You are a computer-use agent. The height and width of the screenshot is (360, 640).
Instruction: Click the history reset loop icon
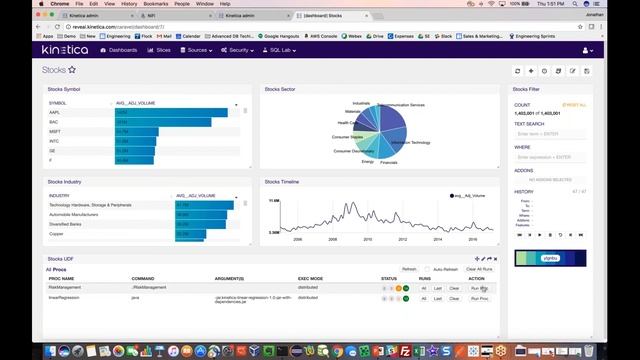(x=560, y=235)
